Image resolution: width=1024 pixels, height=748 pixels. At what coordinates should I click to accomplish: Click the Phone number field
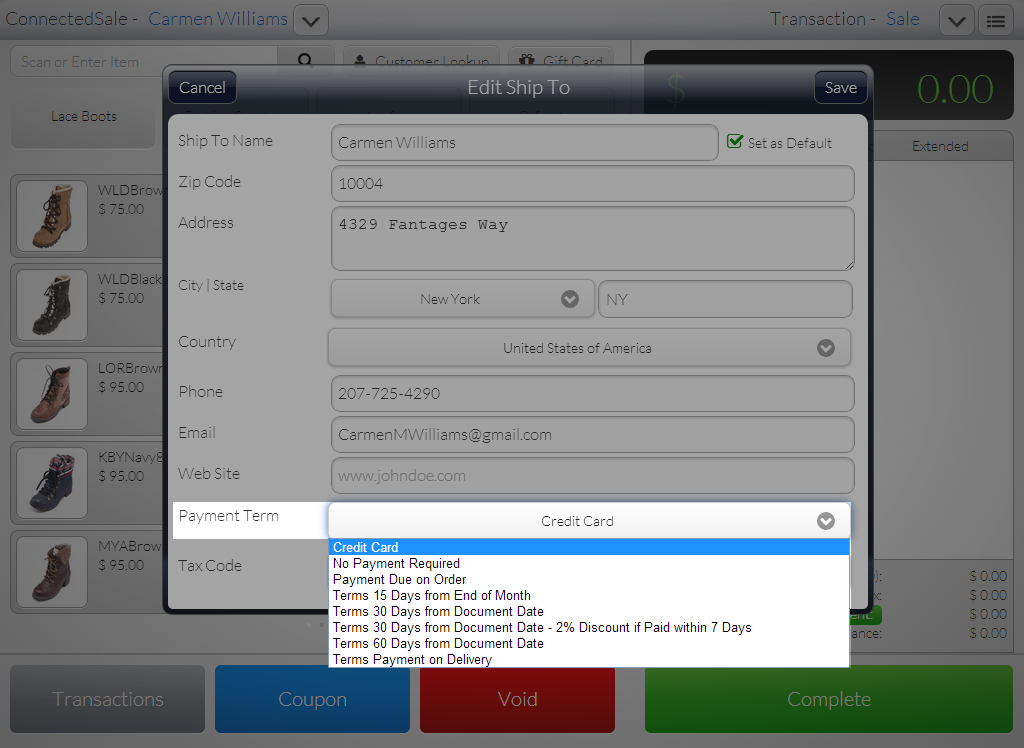click(x=592, y=393)
